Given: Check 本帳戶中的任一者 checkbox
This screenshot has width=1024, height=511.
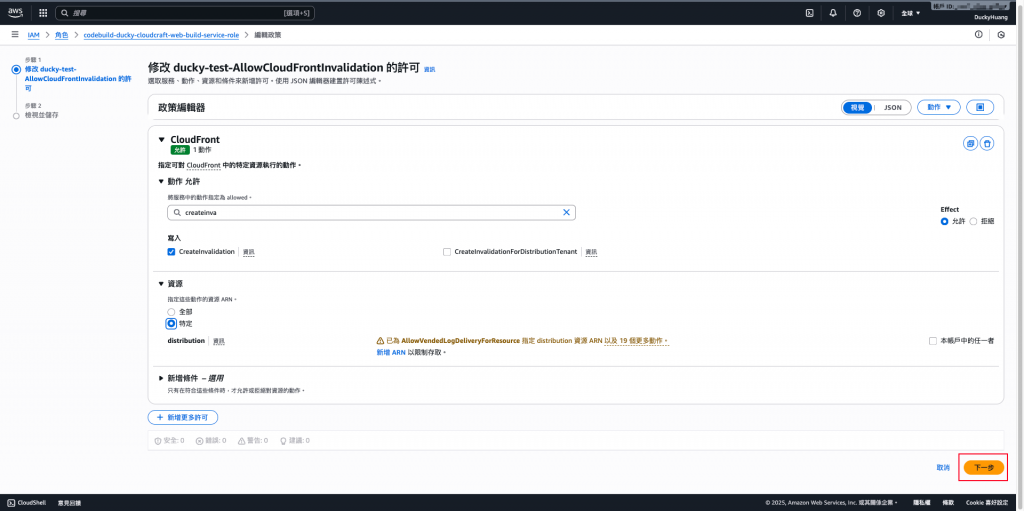Looking at the screenshot, I should click(x=933, y=341).
